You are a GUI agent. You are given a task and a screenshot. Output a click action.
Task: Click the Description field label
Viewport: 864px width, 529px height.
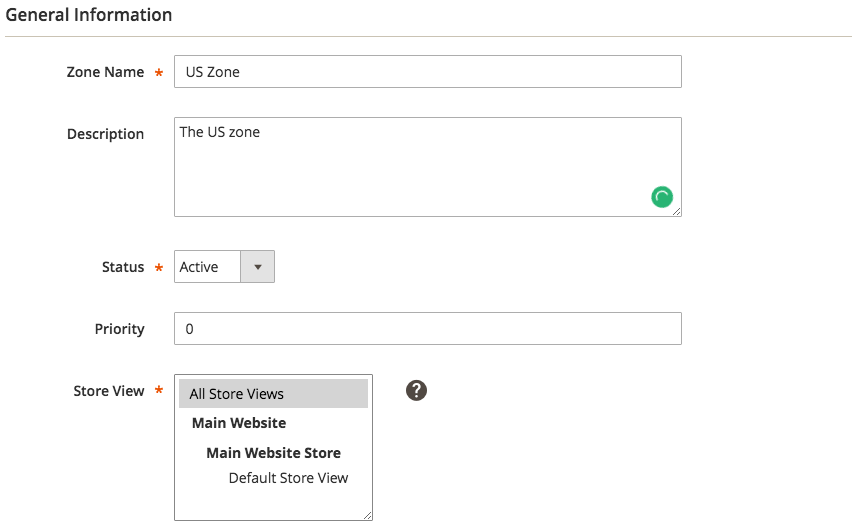pos(105,134)
